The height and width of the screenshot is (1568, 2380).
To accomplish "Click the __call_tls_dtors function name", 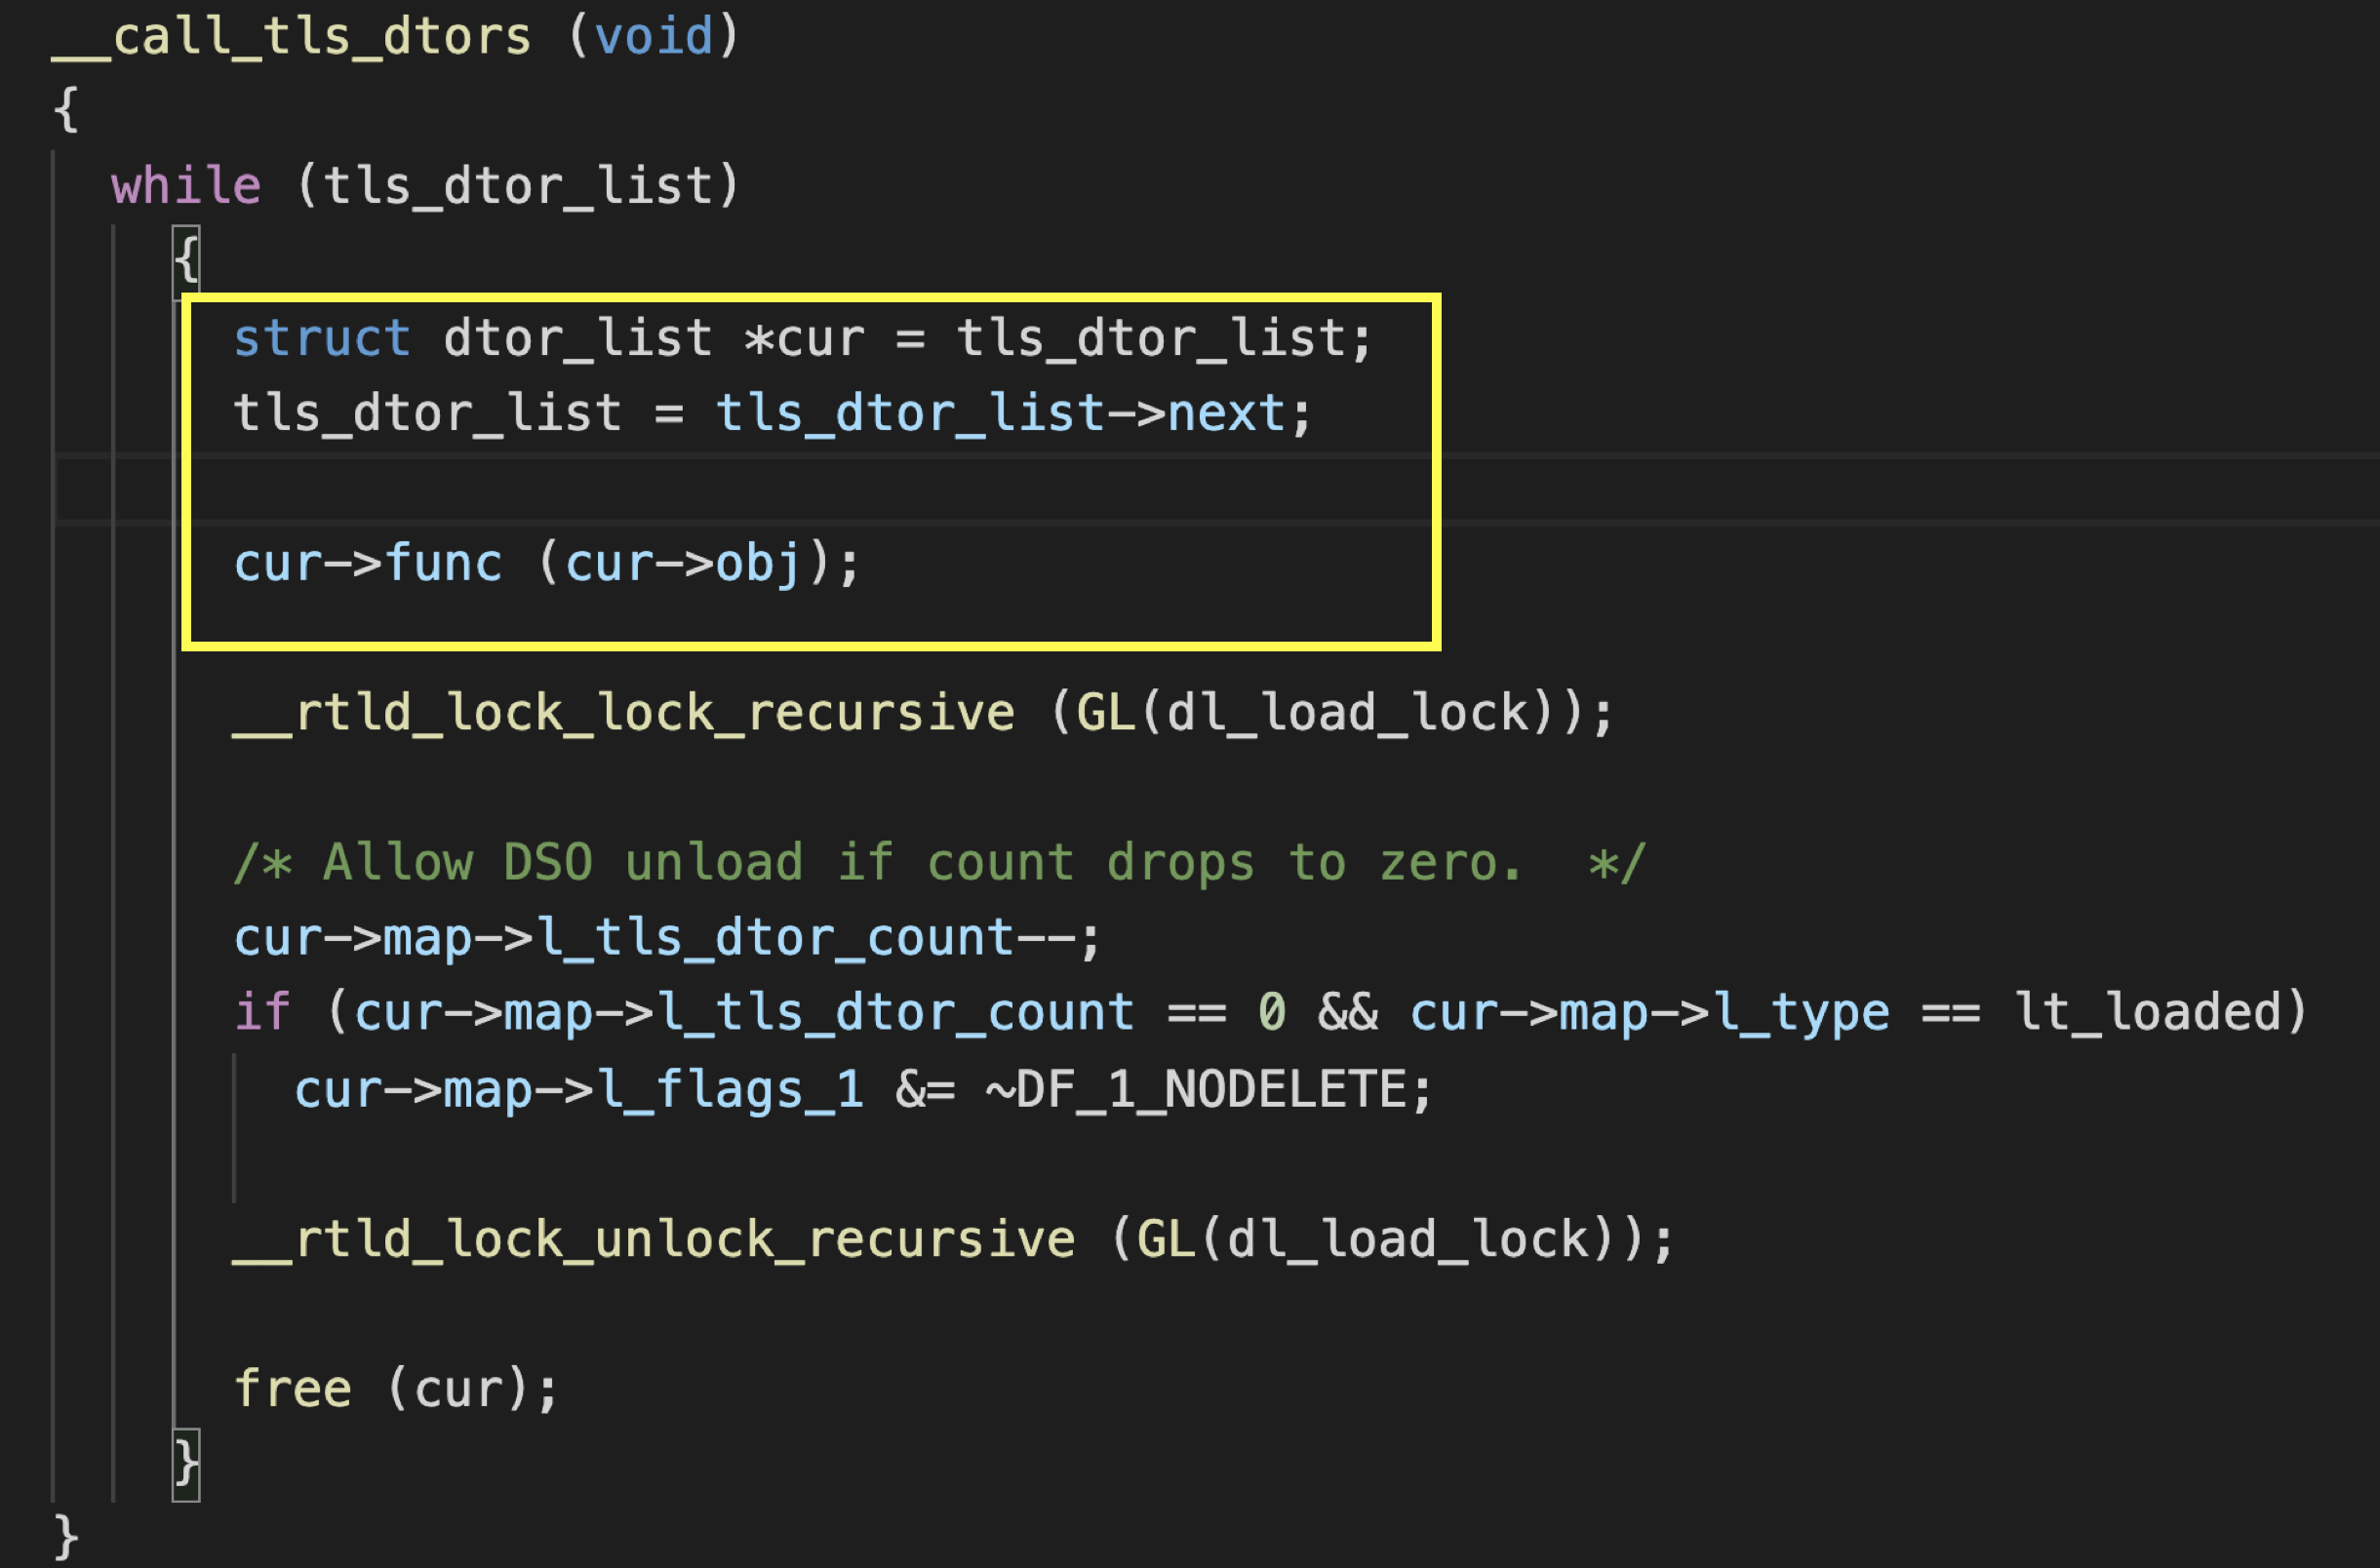I will click(290, 37).
